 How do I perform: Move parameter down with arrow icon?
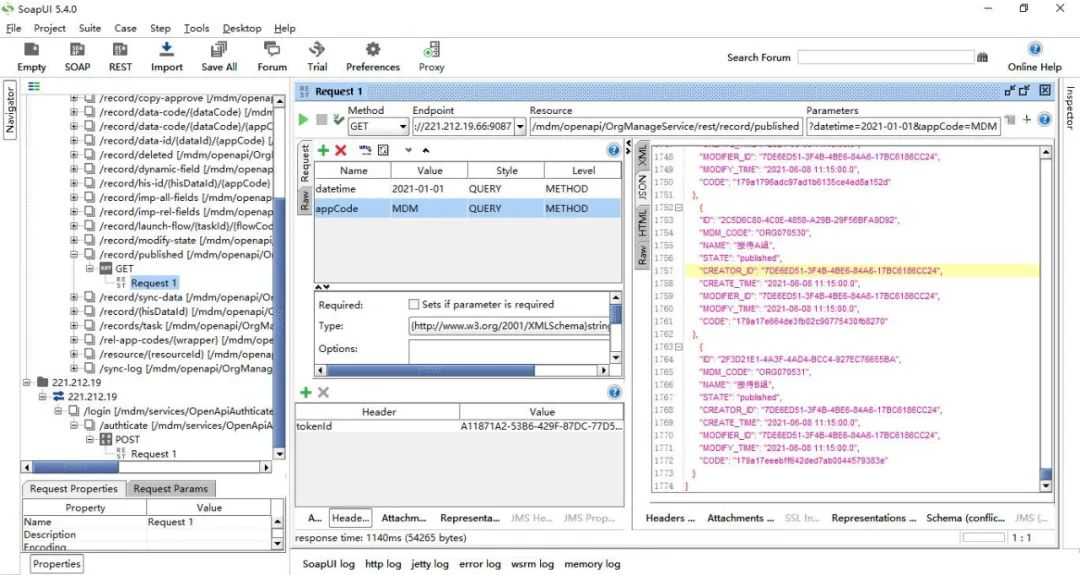click(x=408, y=150)
